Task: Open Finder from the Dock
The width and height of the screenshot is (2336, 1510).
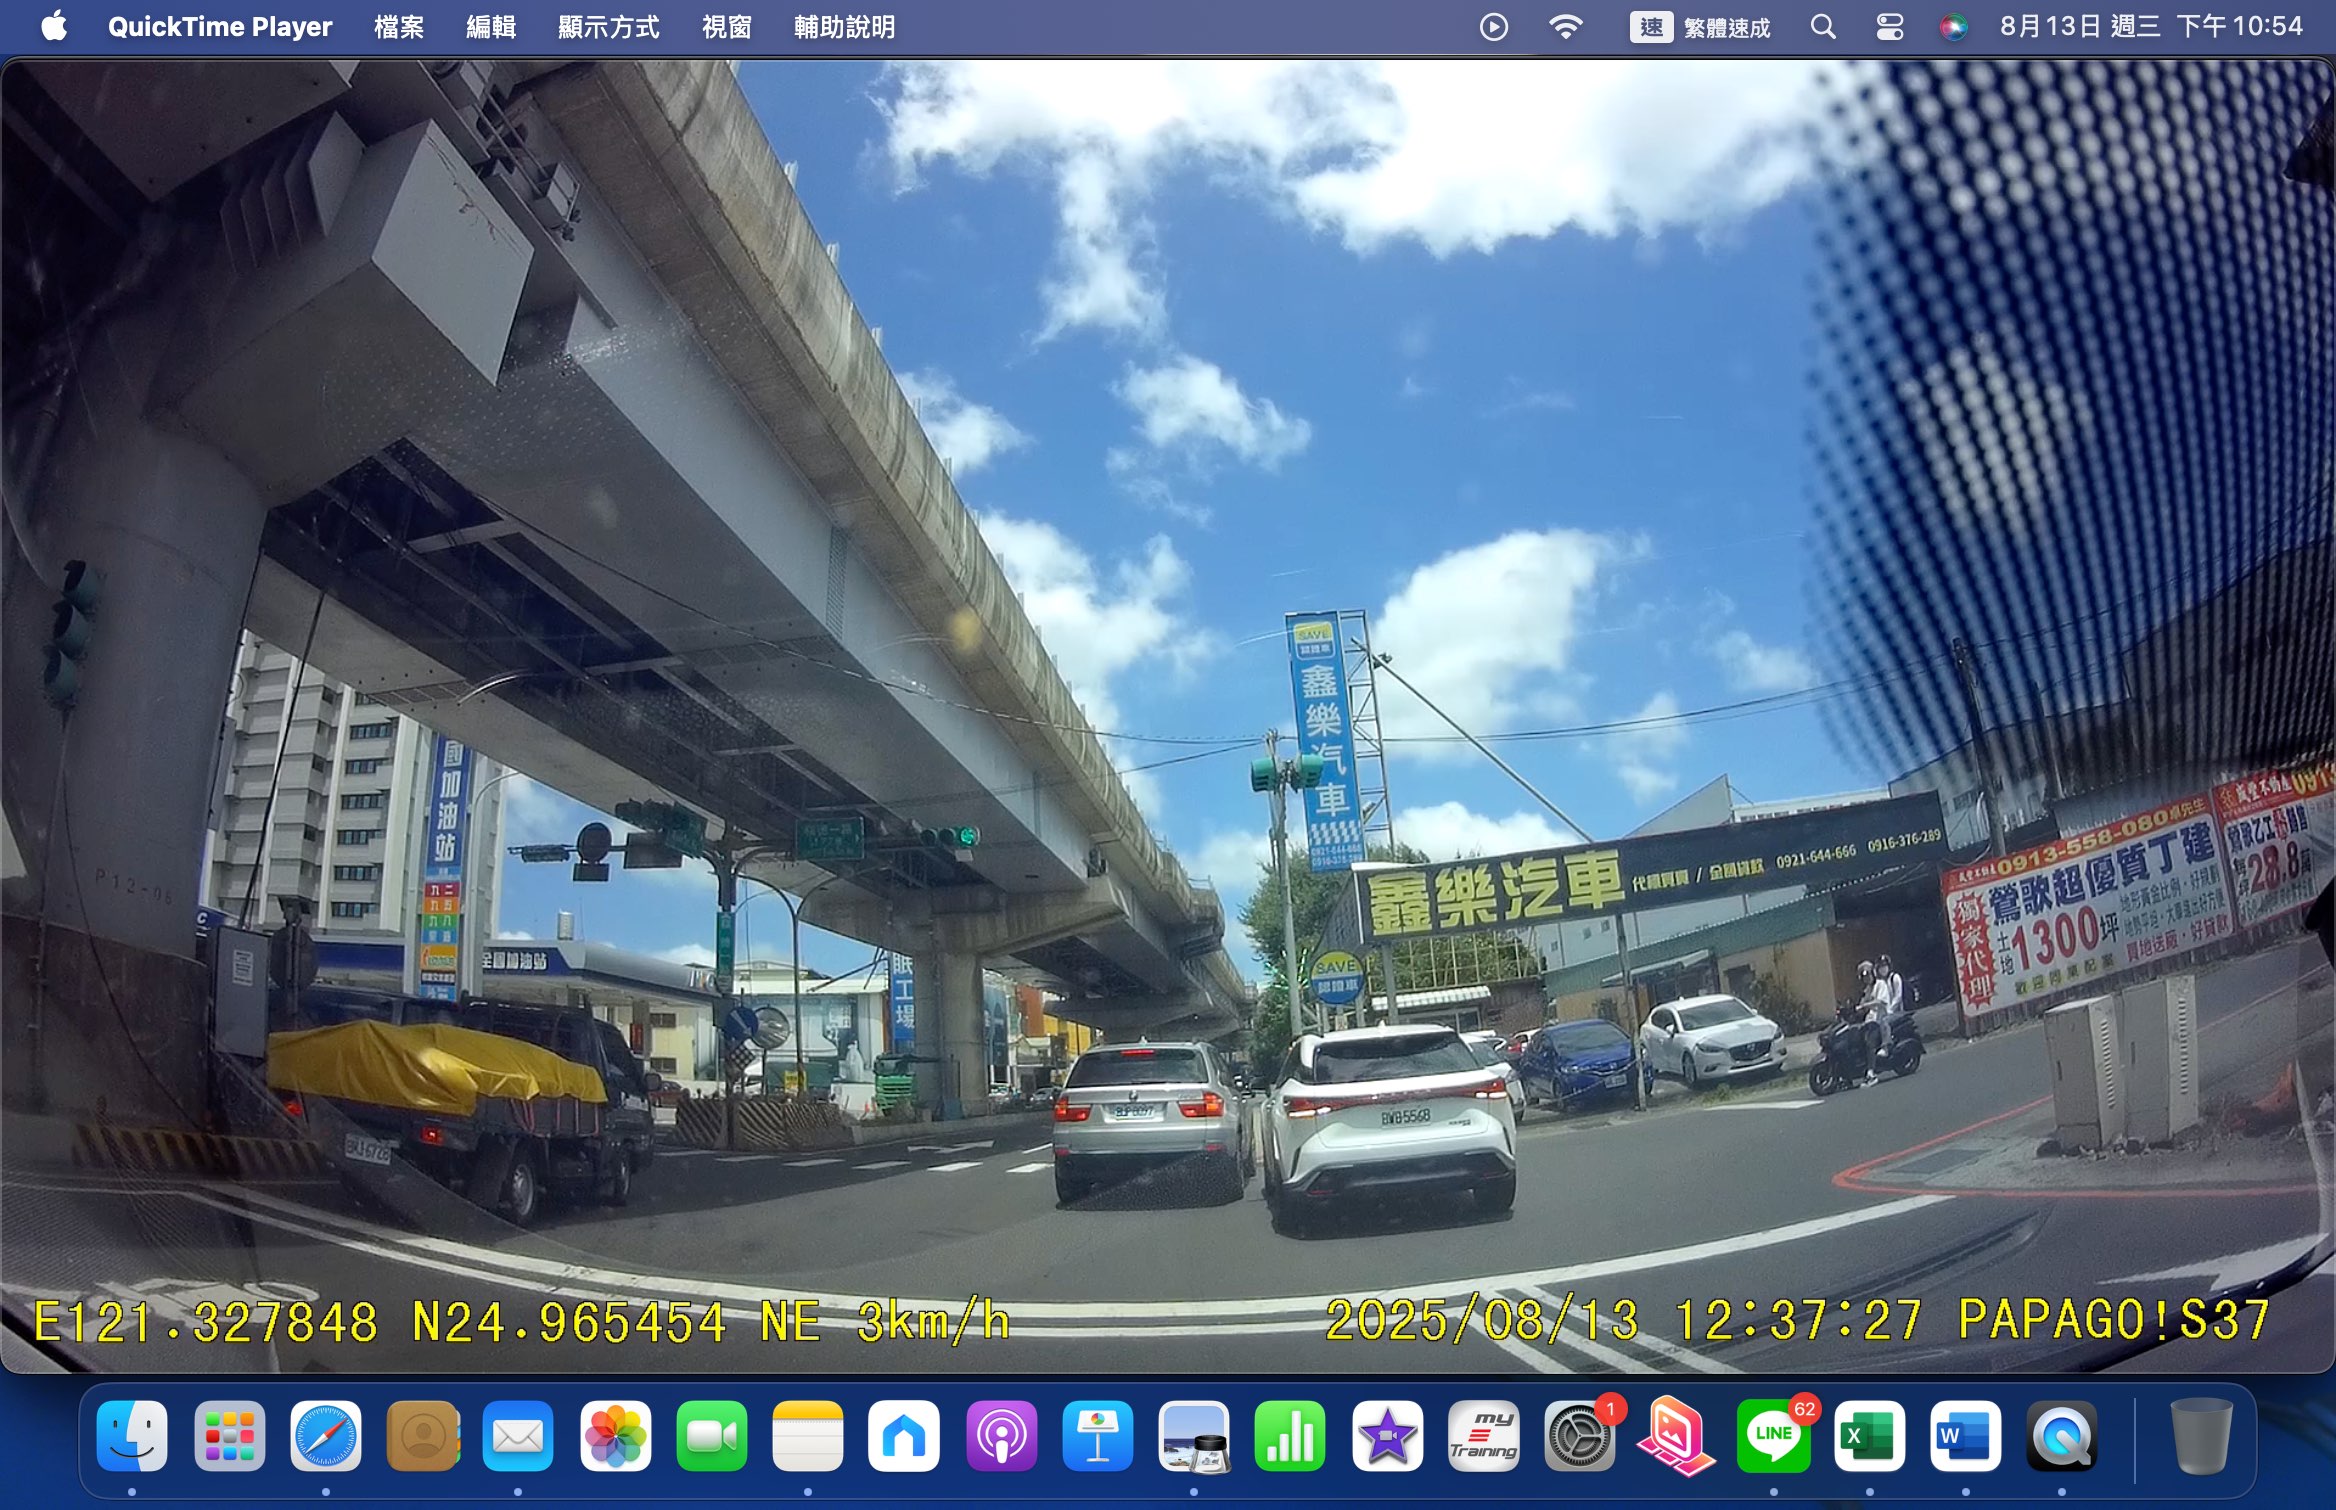Action: coord(132,1437)
